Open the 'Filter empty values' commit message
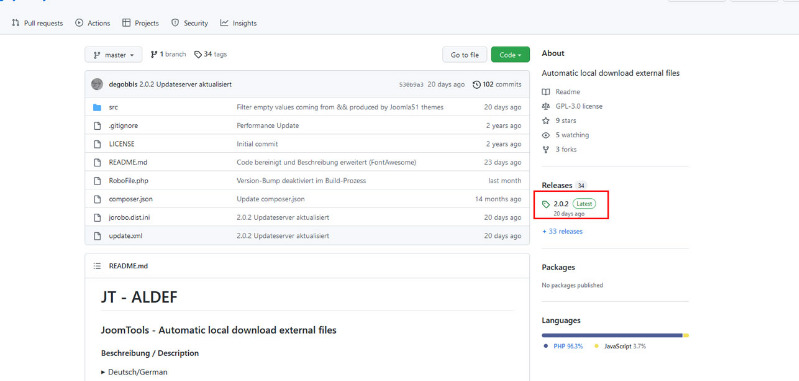Viewport: 799px width, 381px height. [x=340, y=107]
